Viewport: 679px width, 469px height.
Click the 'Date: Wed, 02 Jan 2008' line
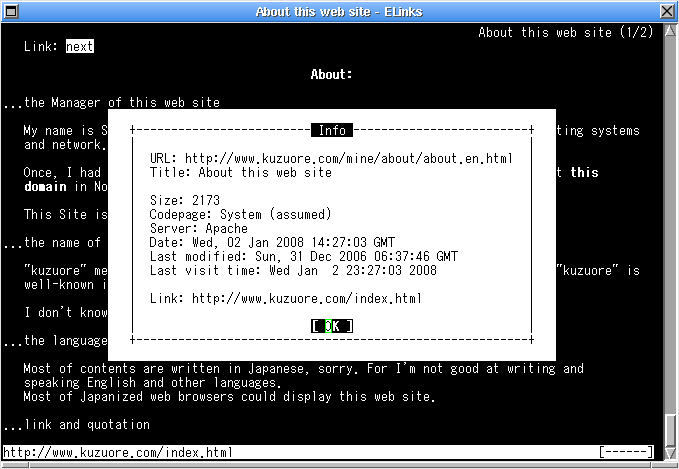click(x=272, y=242)
